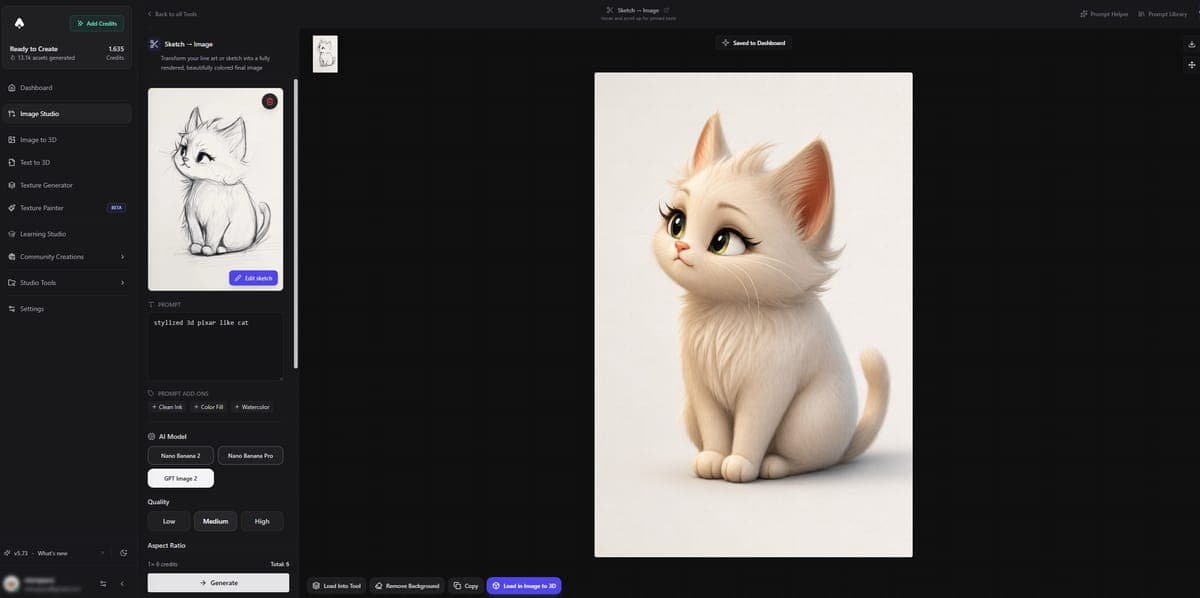Click the Sketch → Image scissors icon in the tool panel
The height and width of the screenshot is (598, 1200).
154,44
